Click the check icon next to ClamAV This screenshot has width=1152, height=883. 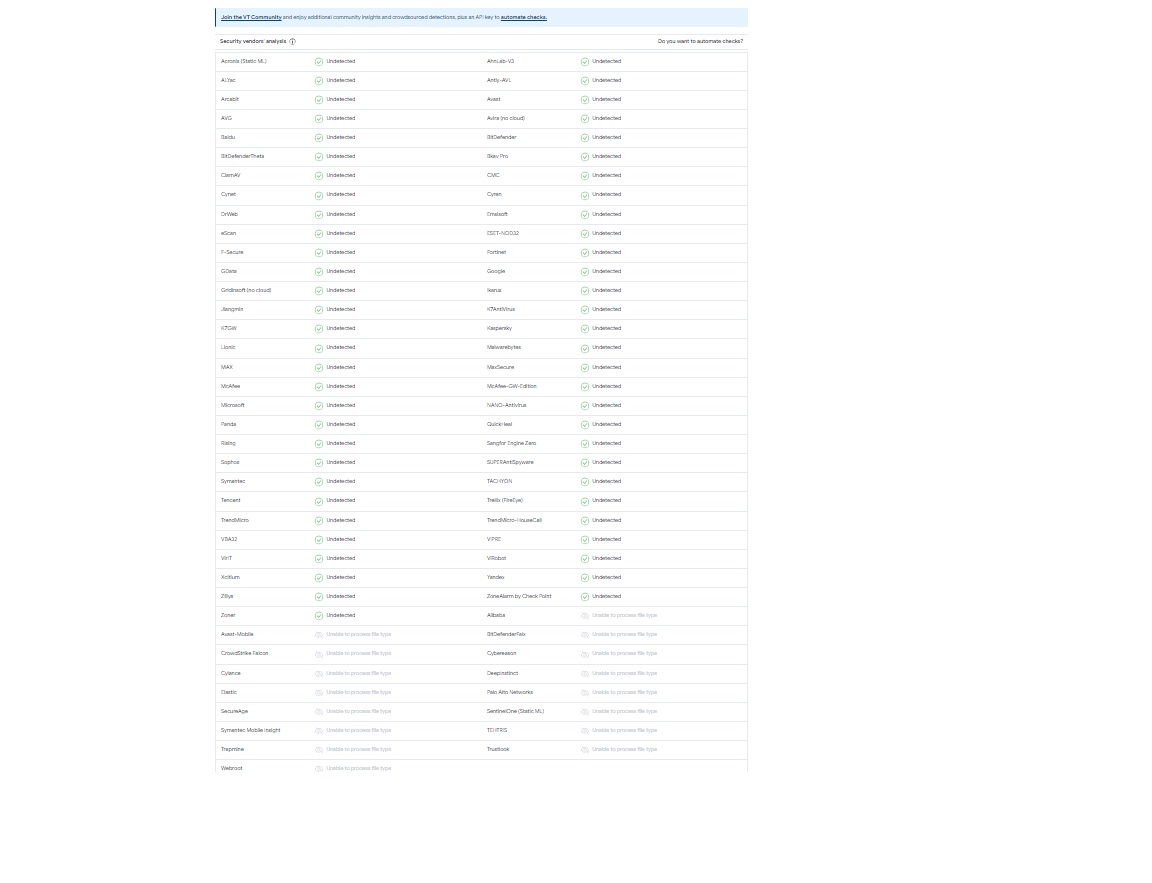pyautogui.click(x=319, y=176)
